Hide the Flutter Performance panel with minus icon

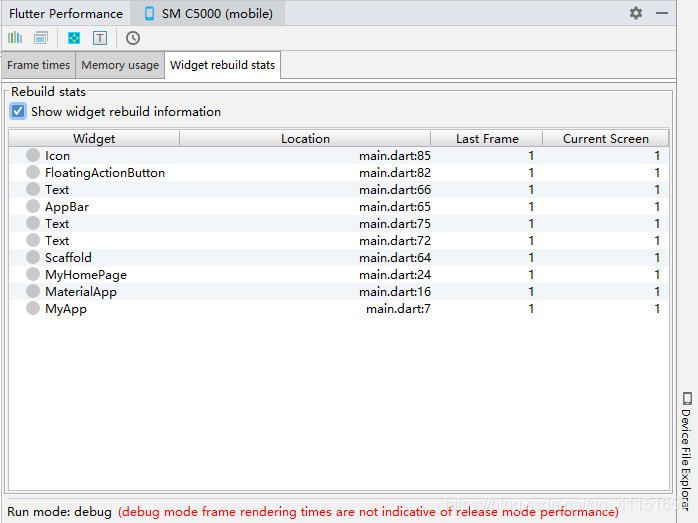point(662,13)
